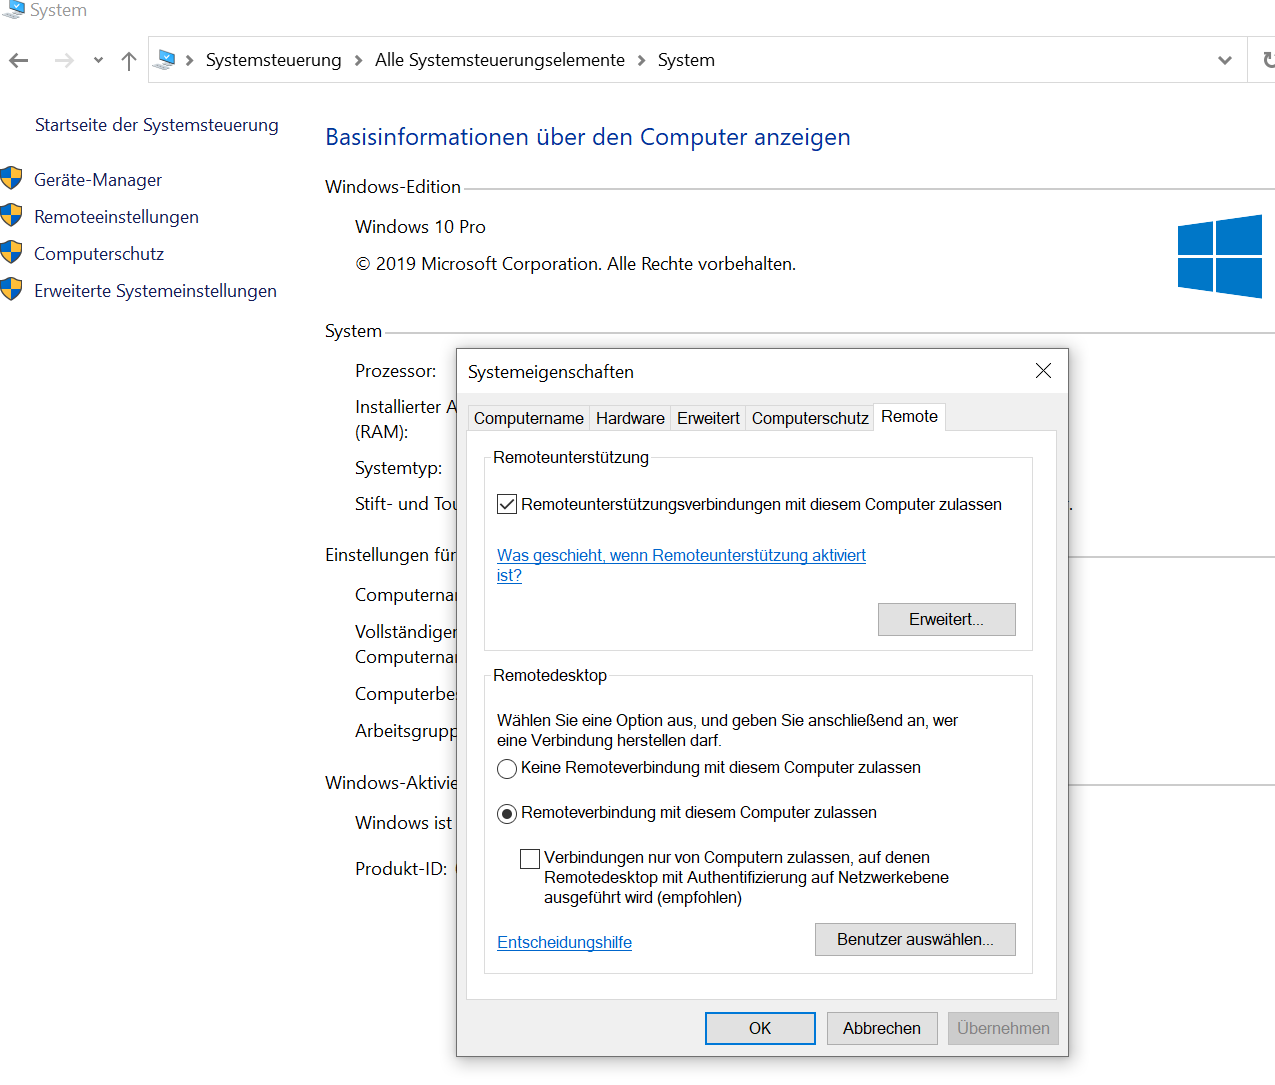Open the Entscheidungshilfe link
The height and width of the screenshot is (1085, 1275).
564,943
